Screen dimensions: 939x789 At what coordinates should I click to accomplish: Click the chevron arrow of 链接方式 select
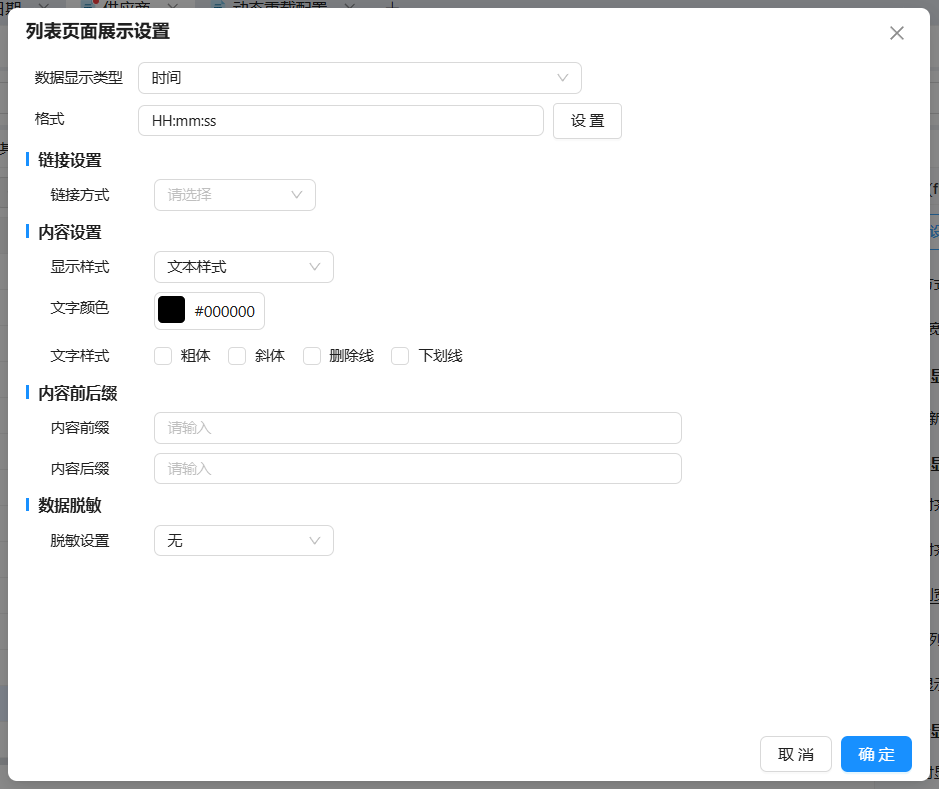click(296, 195)
